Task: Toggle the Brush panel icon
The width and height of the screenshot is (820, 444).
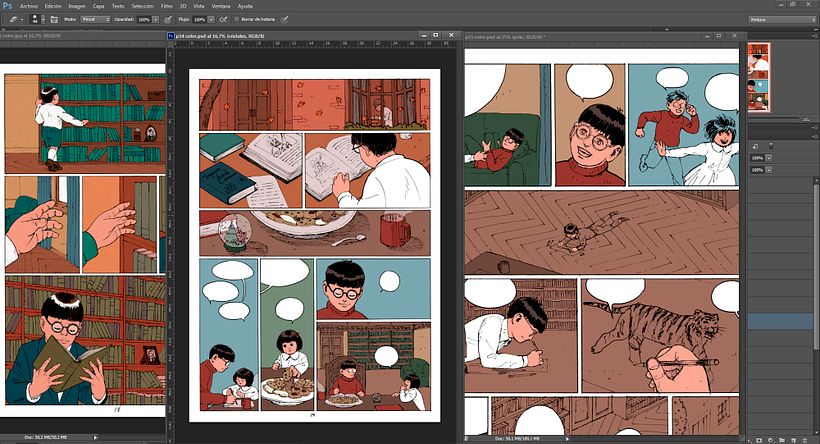Action: point(54,19)
